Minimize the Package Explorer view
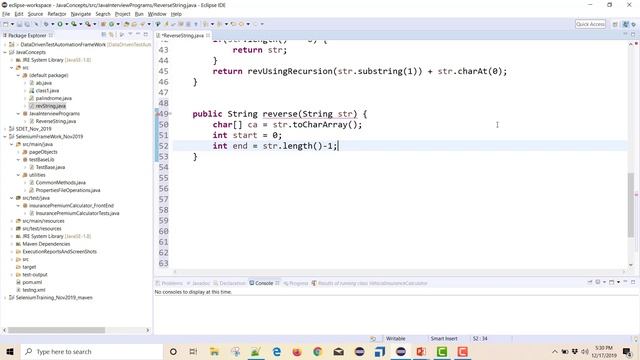The width and height of the screenshot is (640, 360). pos(138,34)
